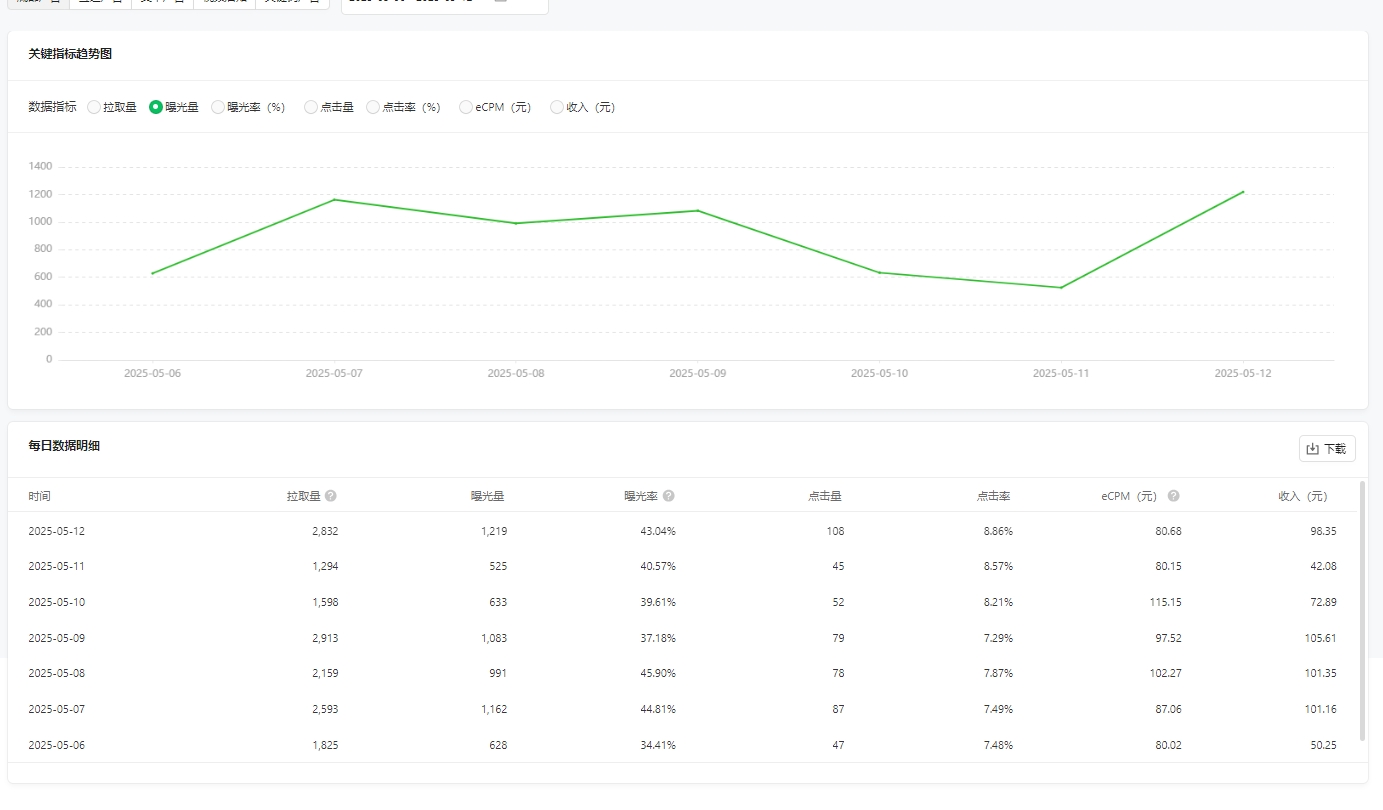Viewport: 1383px width, 810px height.
Task: Click the 2025-05-12 date in table row
Action: pos(57,531)
